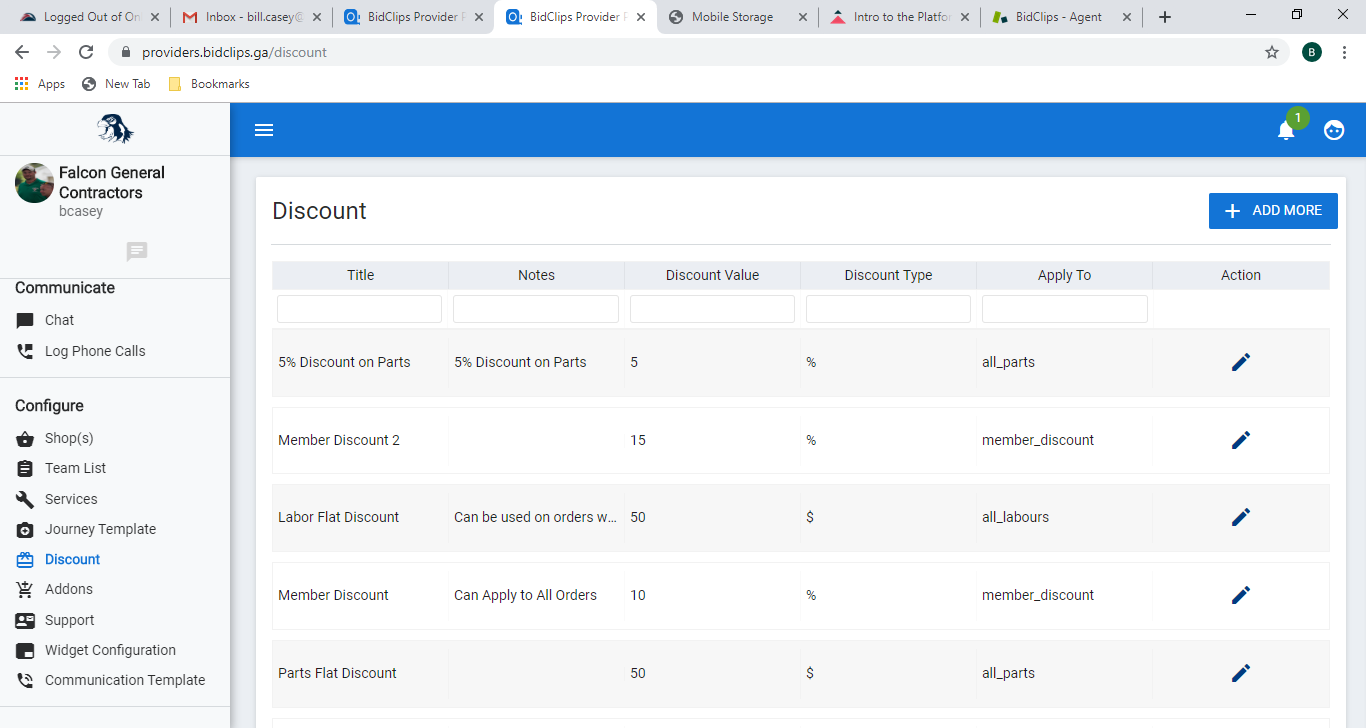
Task: Switch to the first BidClips Provider tab
Action: click(412, 17)
